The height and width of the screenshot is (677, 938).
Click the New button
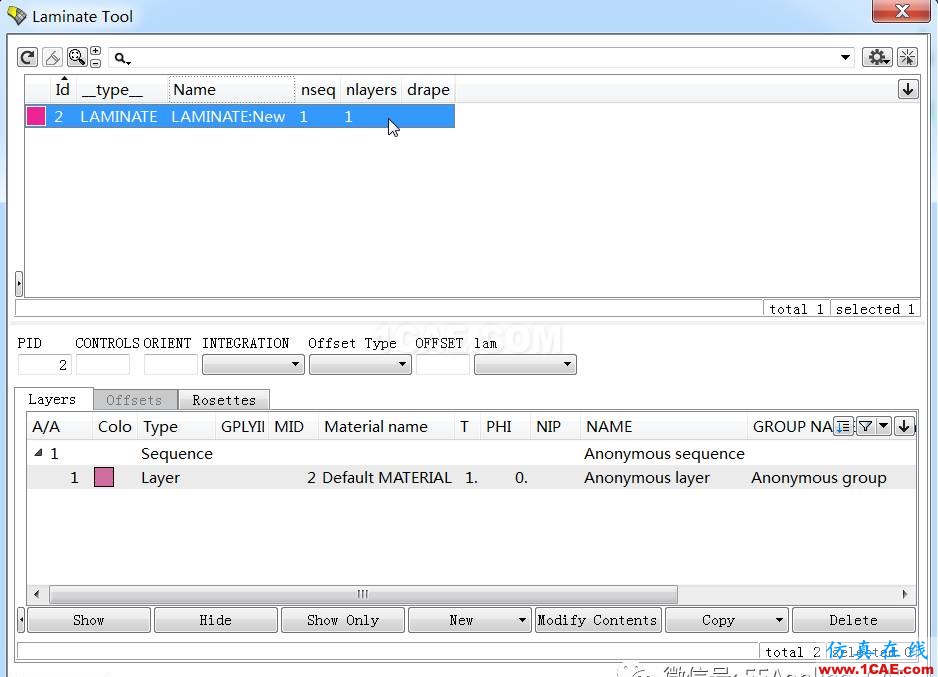(461, 620)
